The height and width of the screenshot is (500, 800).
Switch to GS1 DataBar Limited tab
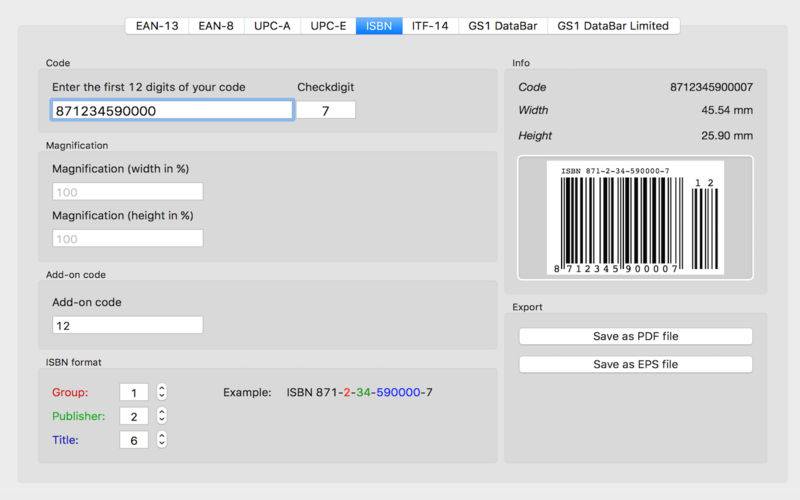click(613, 26)
